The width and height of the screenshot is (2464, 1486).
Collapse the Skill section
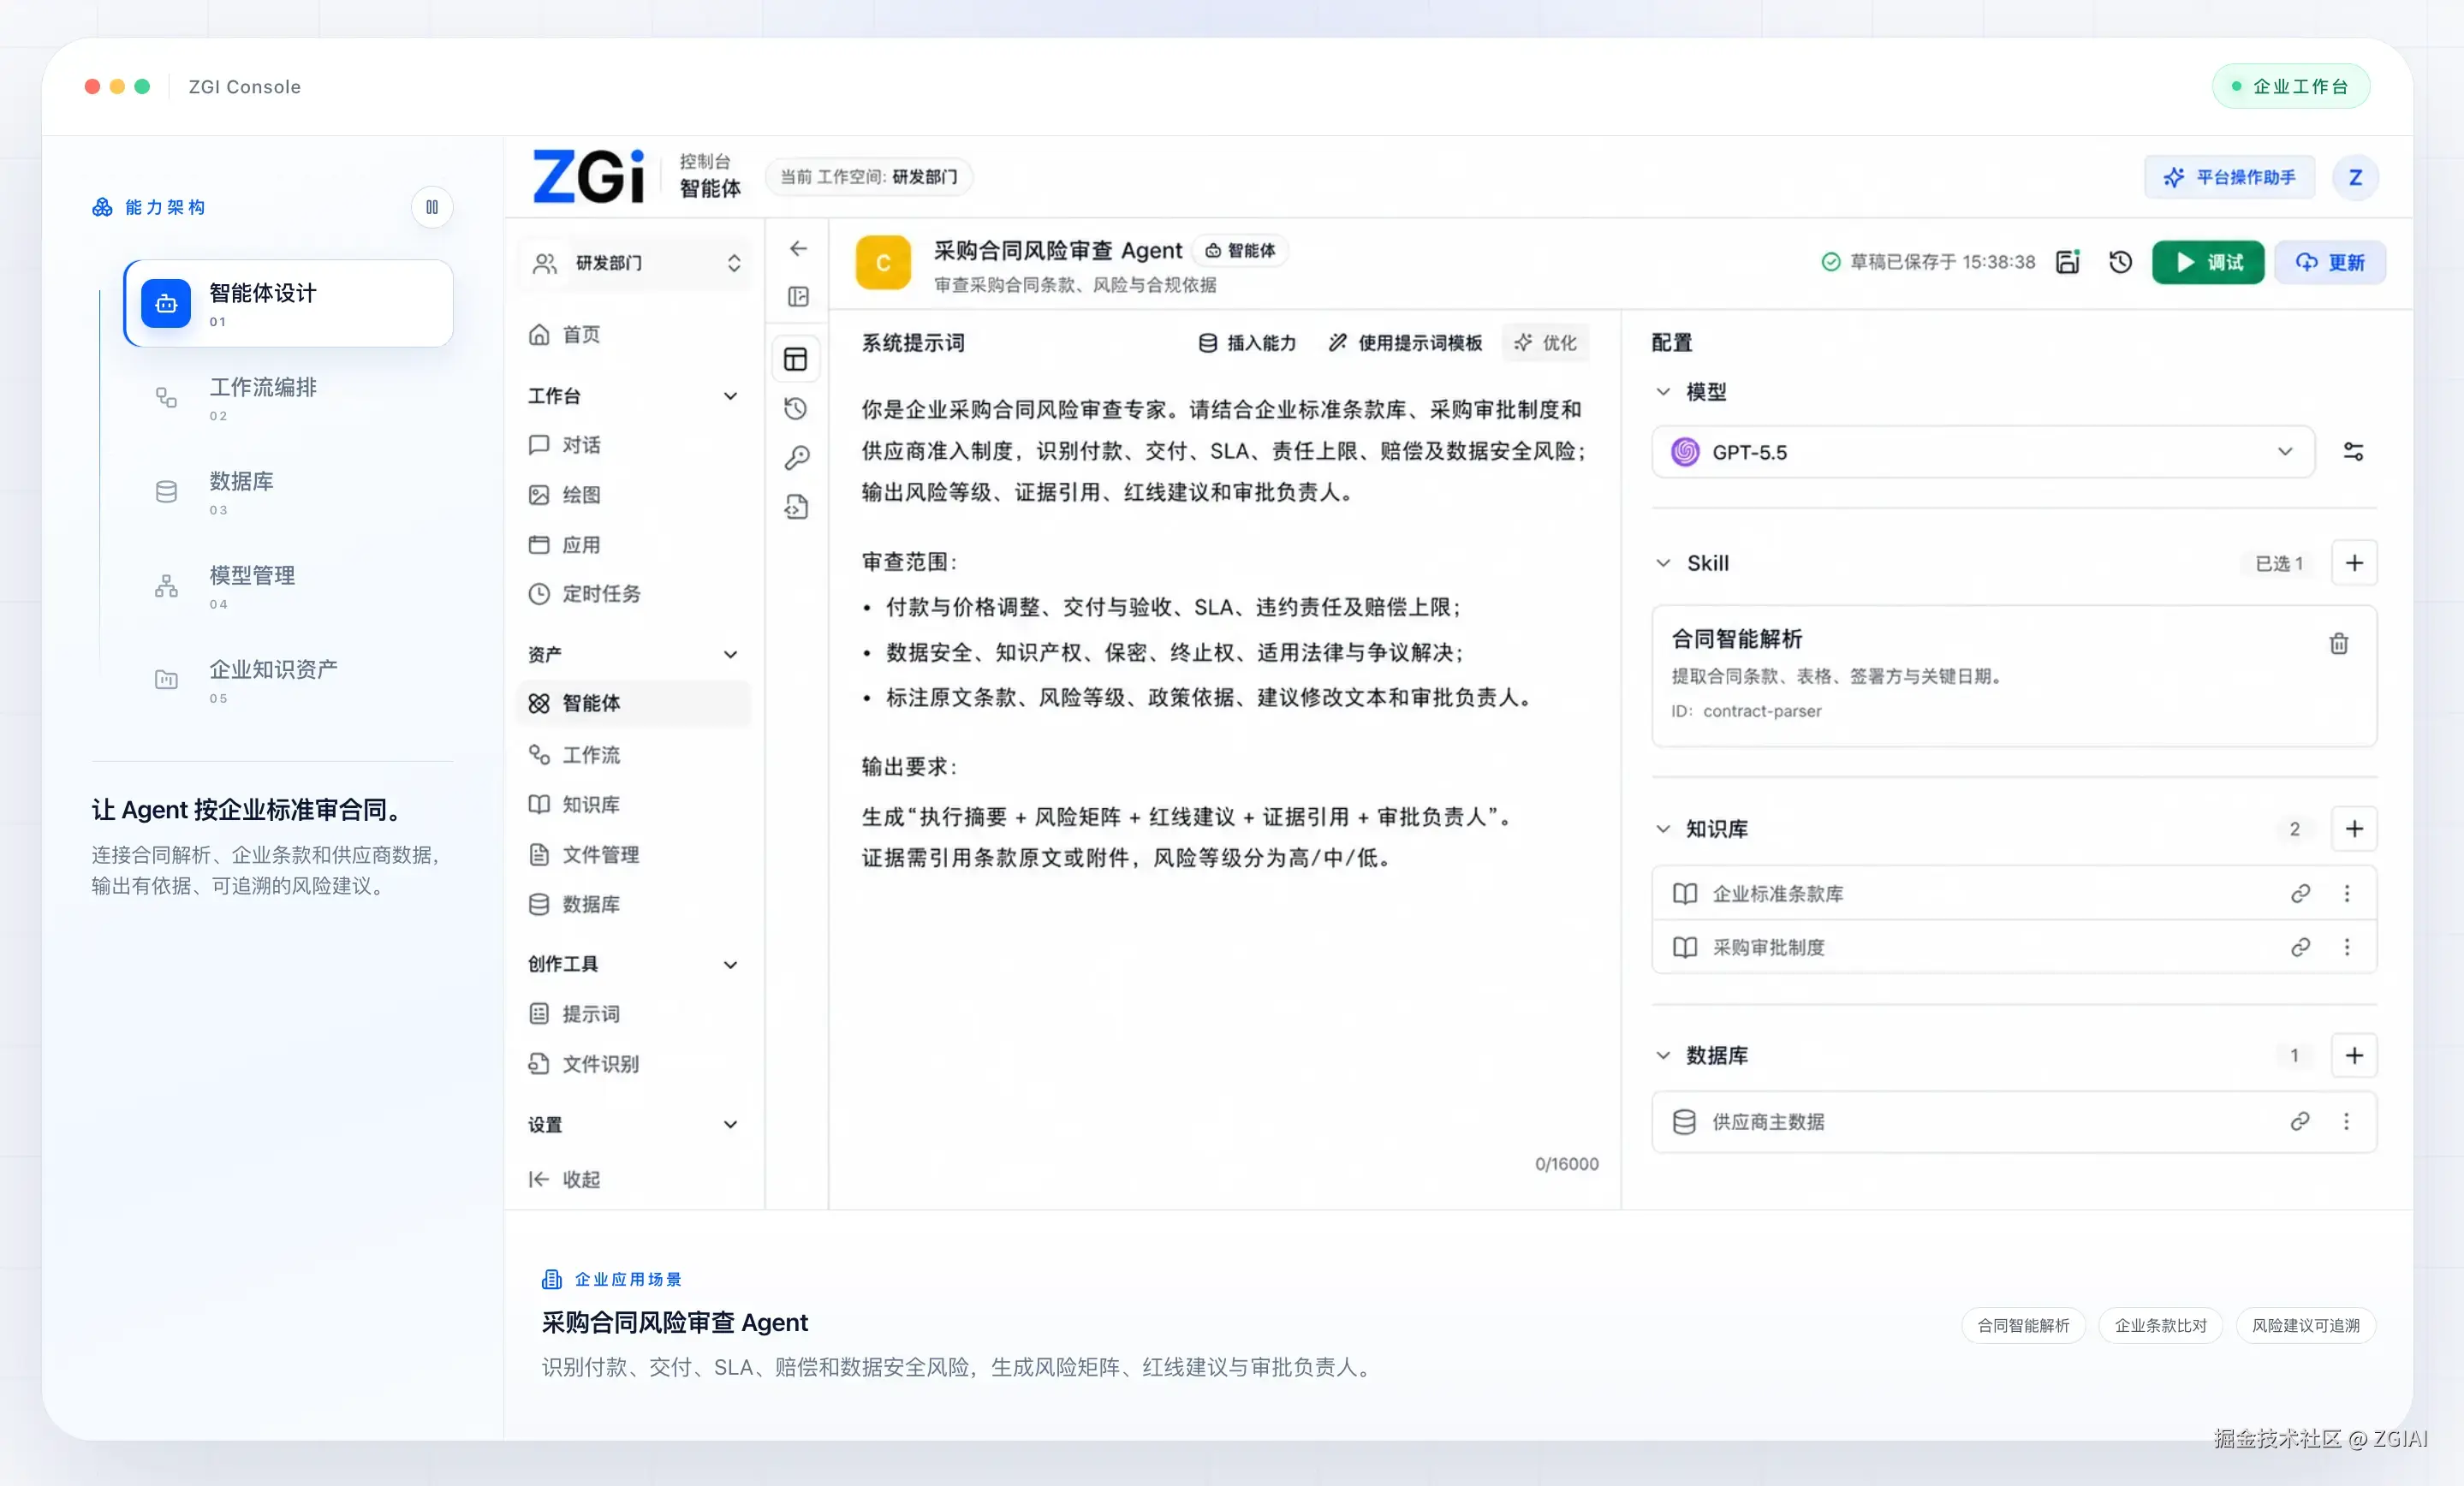[1663, 563]
